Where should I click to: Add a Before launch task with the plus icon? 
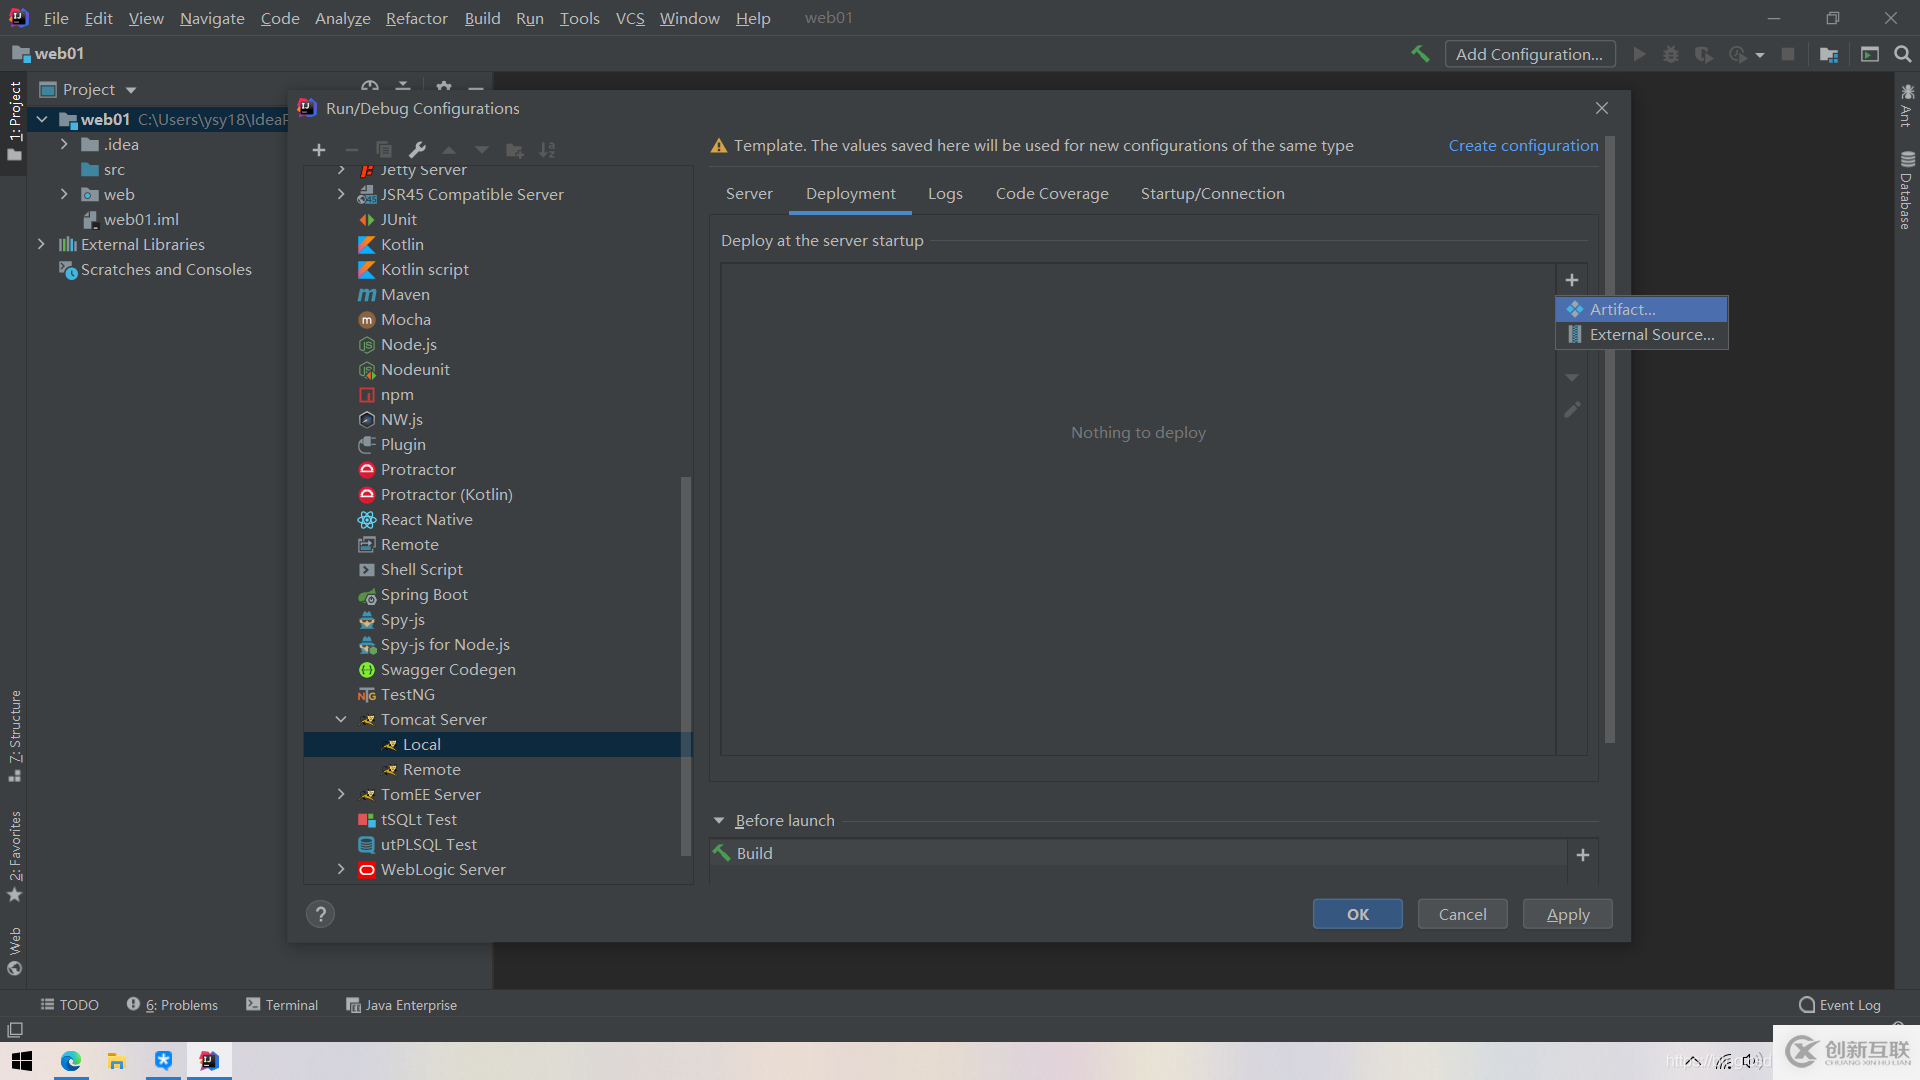[x=1582, y=855]
